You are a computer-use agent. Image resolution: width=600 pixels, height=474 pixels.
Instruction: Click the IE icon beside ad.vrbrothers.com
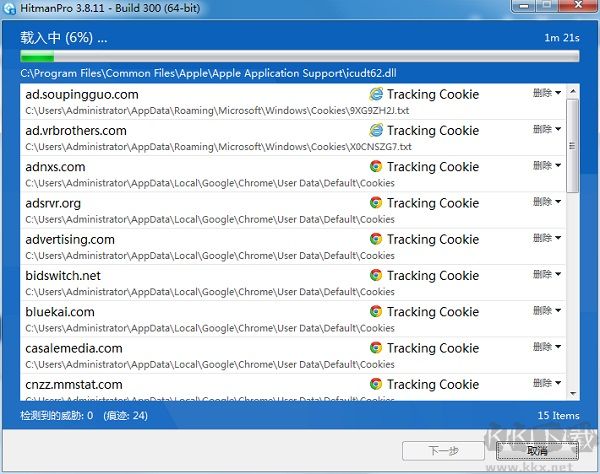[376, 130]
